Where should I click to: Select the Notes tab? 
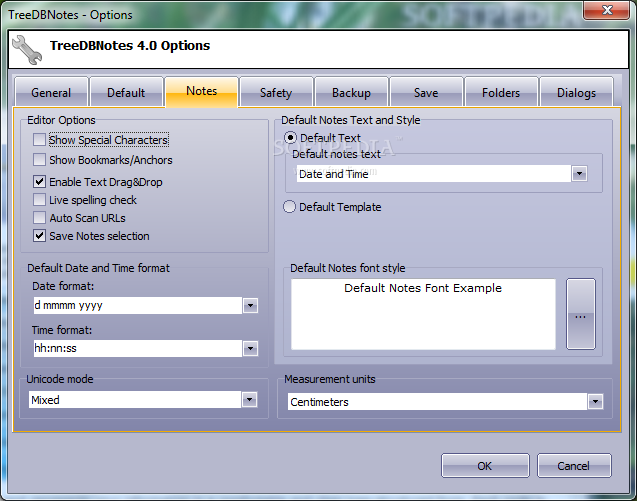point(202,91)
